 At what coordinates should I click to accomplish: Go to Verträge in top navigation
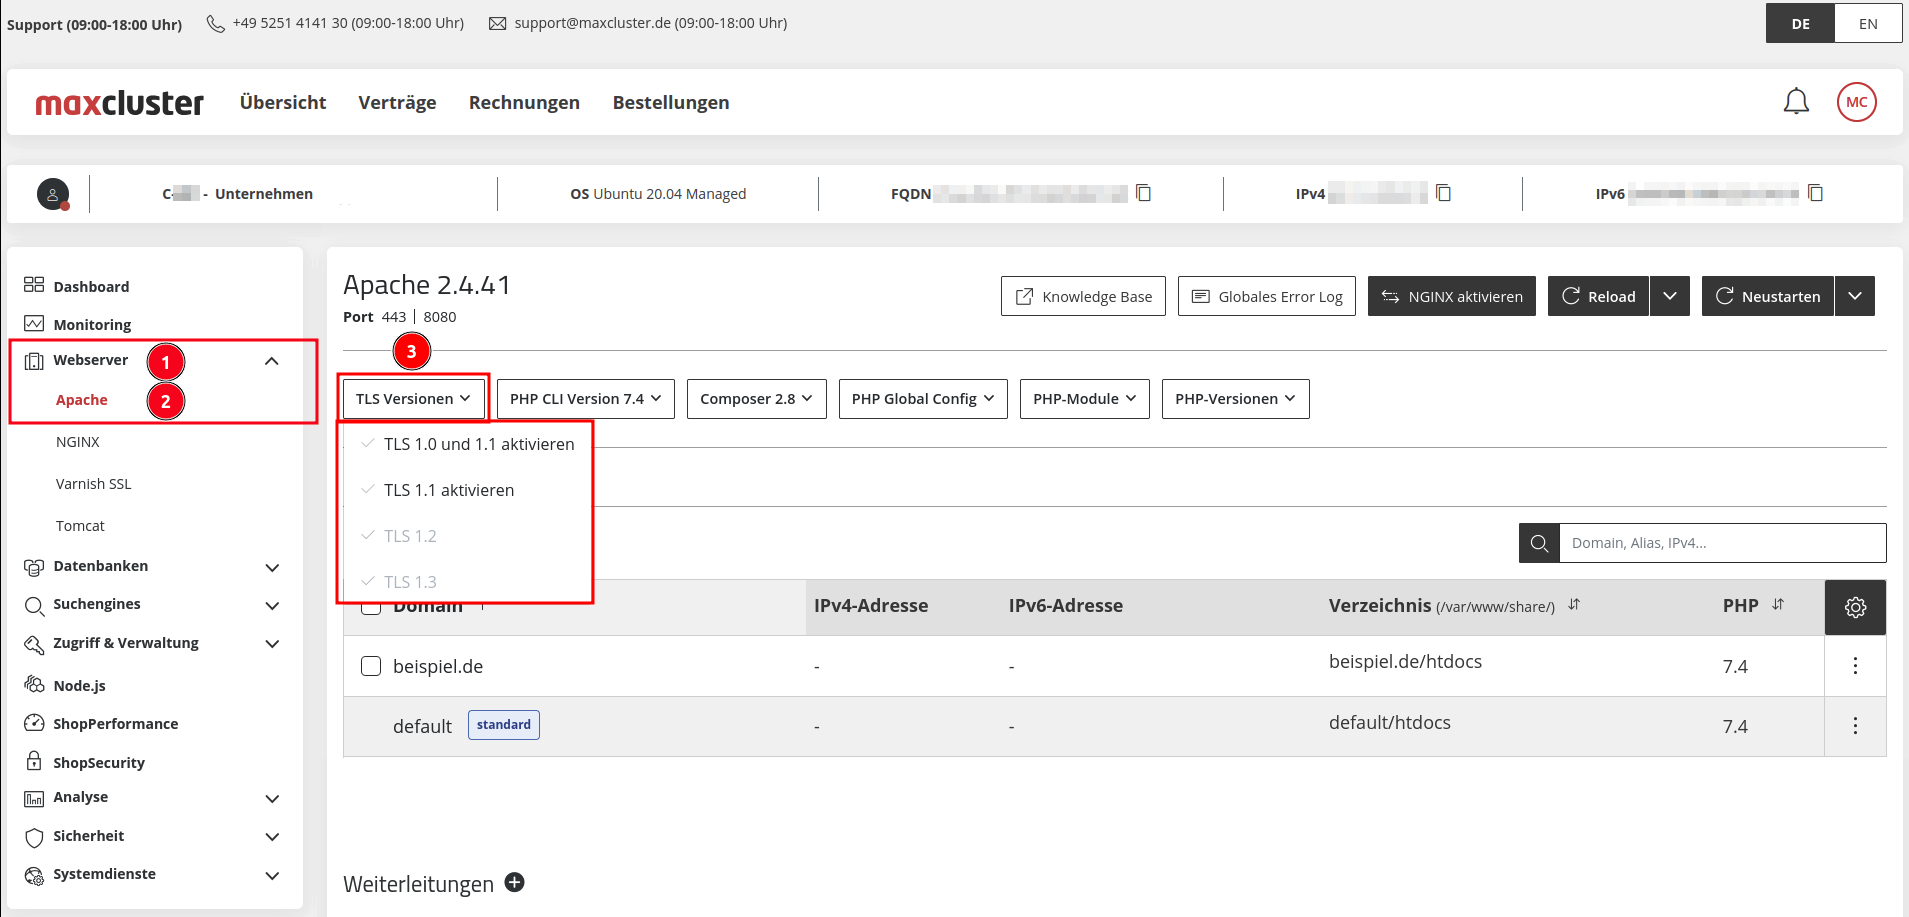[397, 102]
